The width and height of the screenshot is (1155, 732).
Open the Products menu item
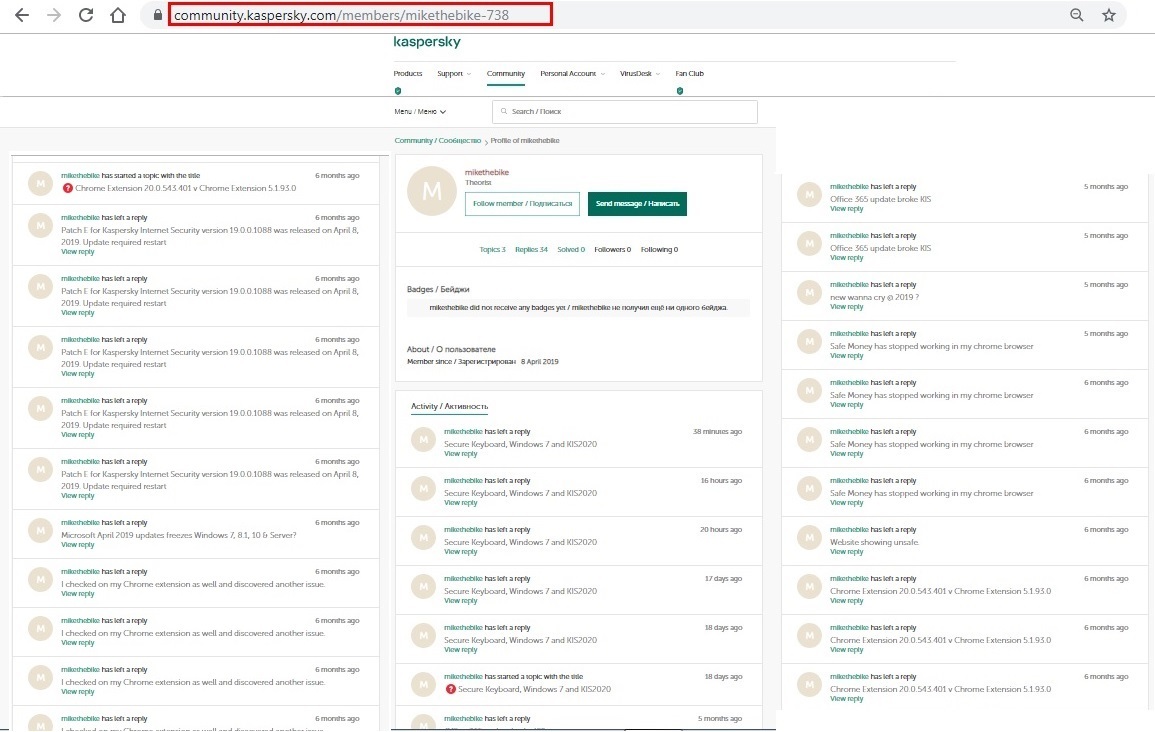[408, 74]
